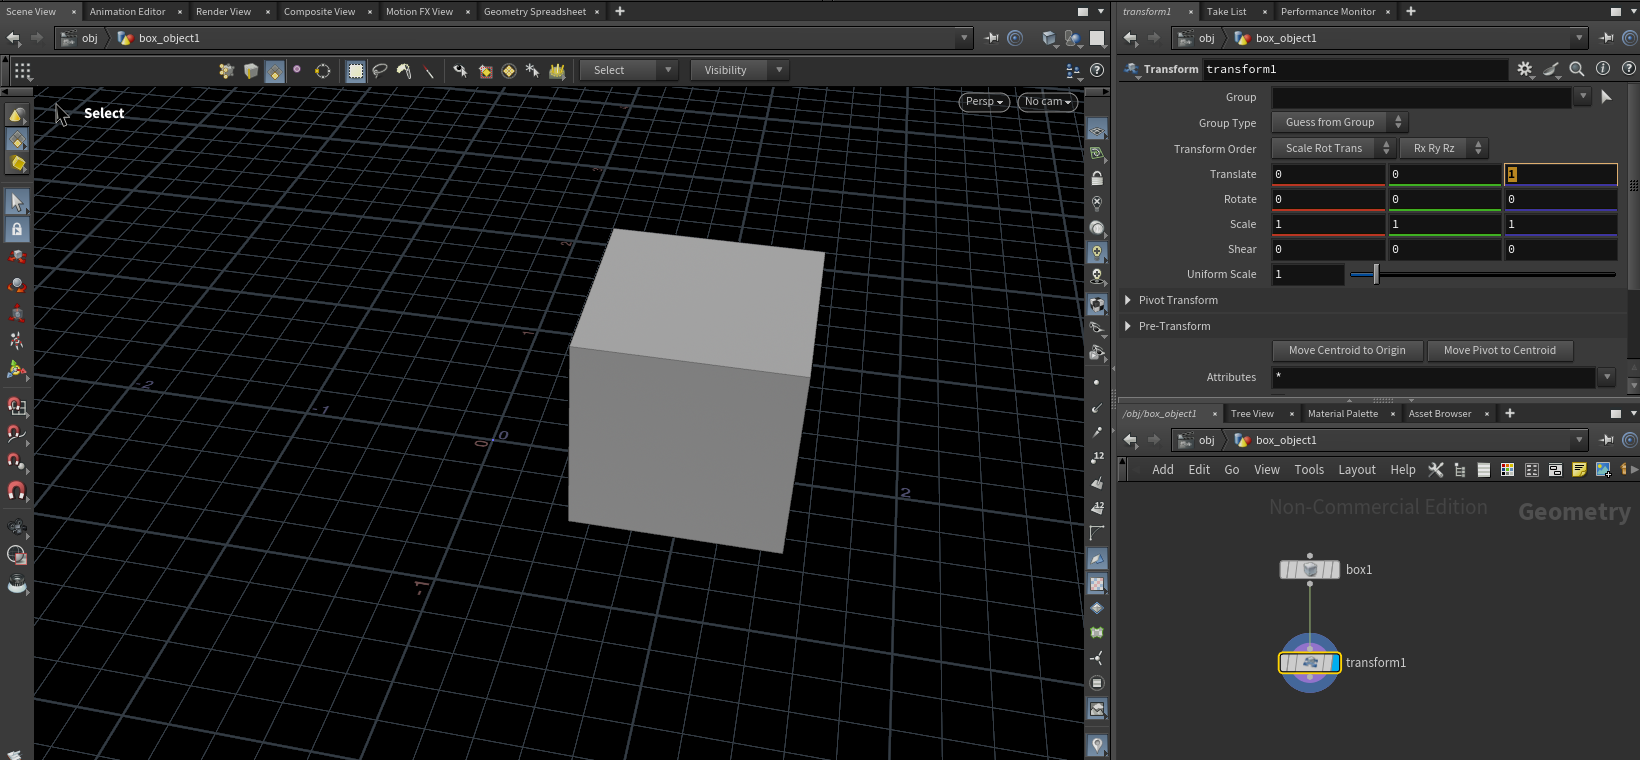The height and width of the screenshot is (760, 1640).
Task: Click the tree view icon in network toolbar
Action: point(1460,469)
